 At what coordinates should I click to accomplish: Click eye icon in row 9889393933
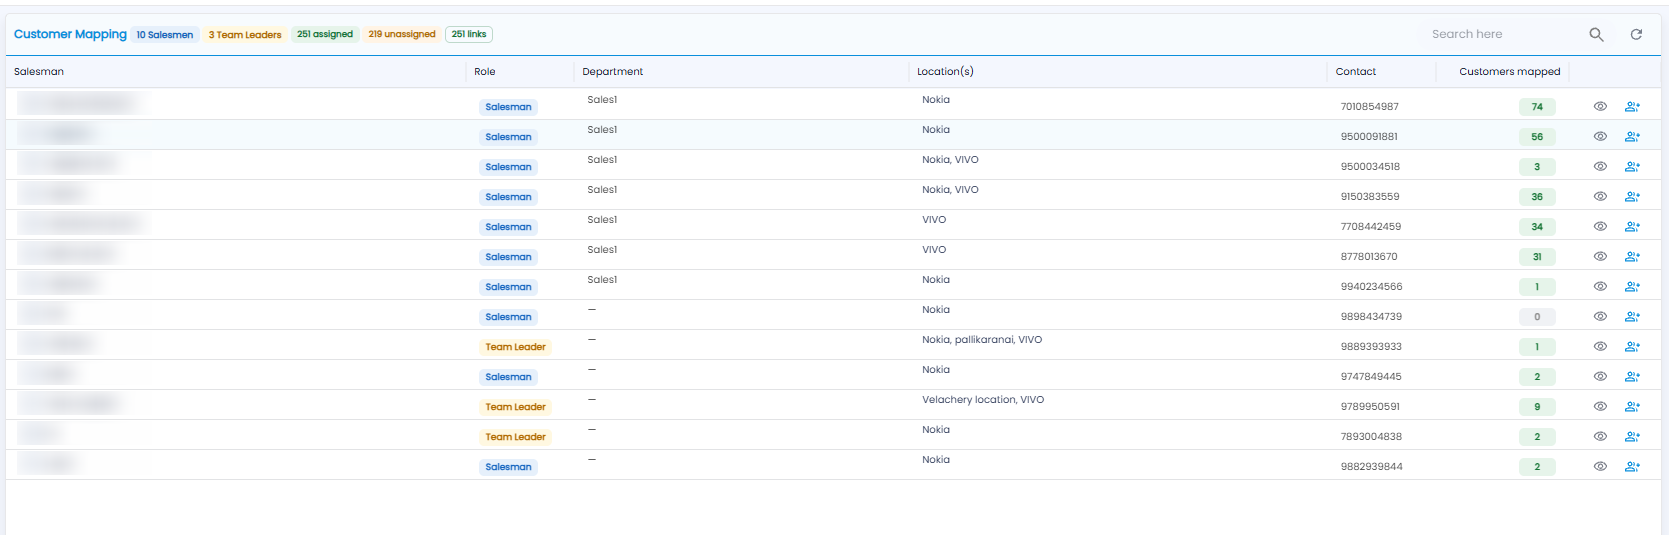point(1600,346)
